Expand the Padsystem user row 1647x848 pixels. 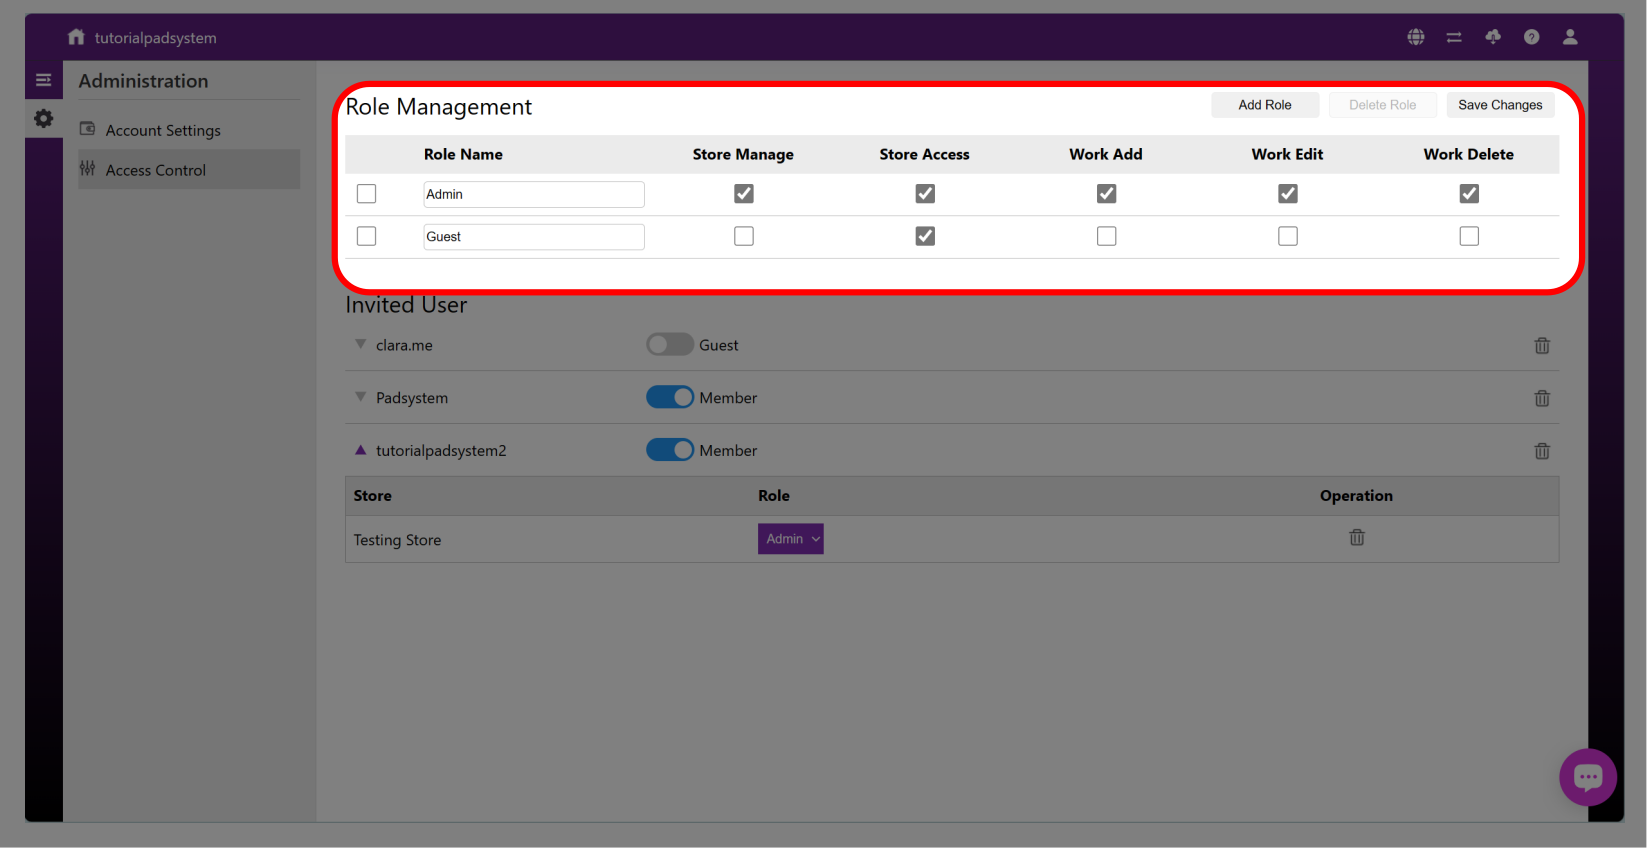(361, 397)
